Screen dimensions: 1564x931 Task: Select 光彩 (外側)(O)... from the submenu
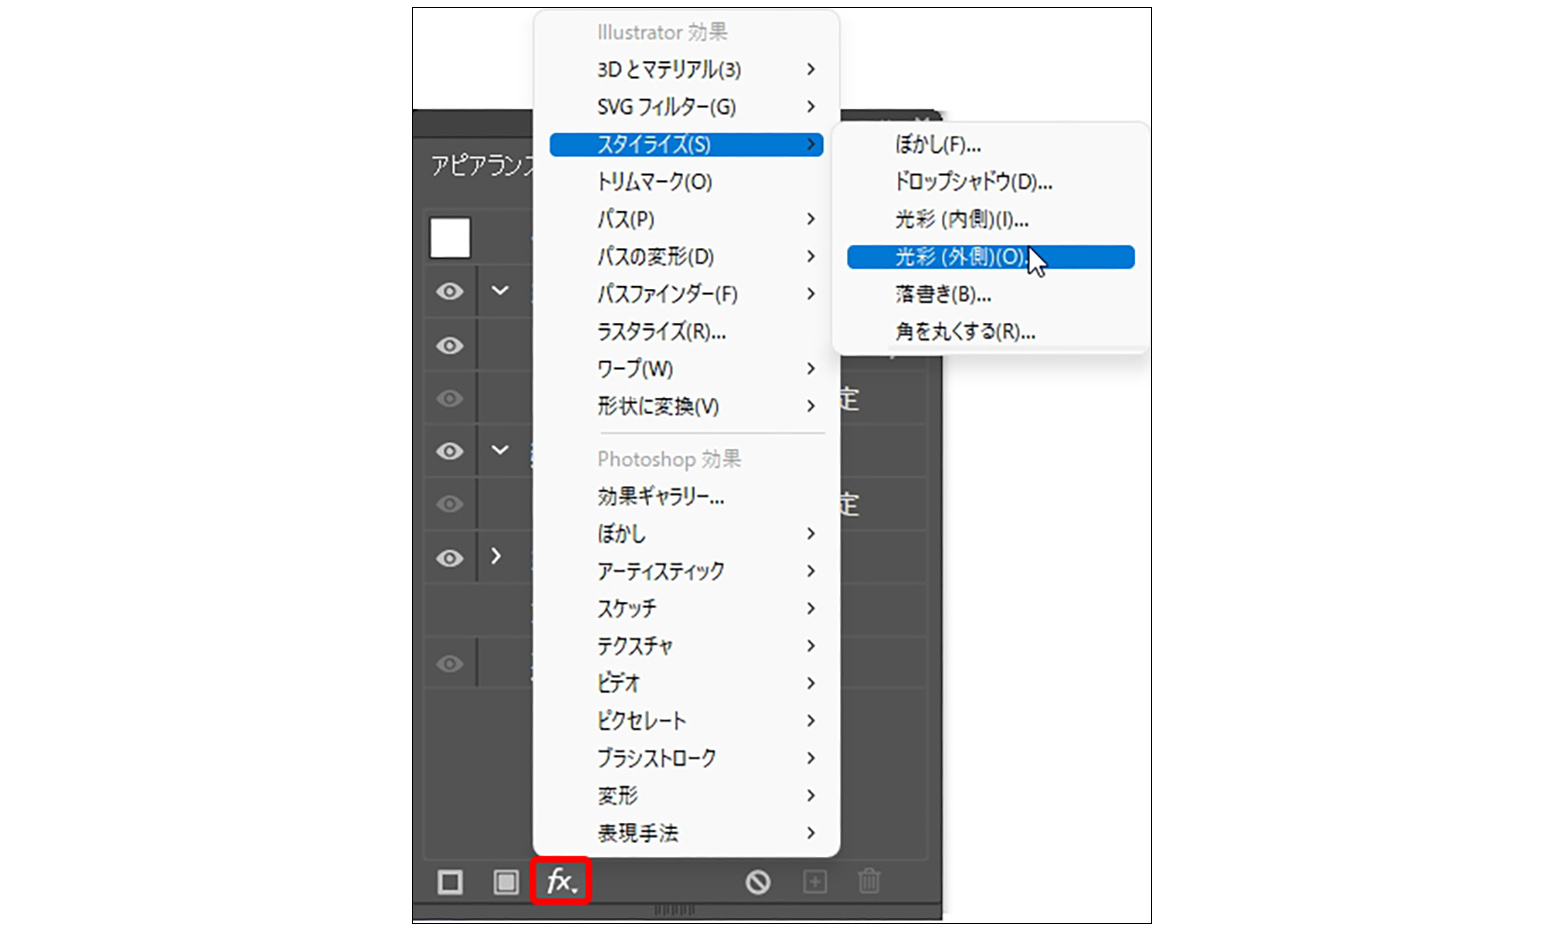(x=960, y=257)
